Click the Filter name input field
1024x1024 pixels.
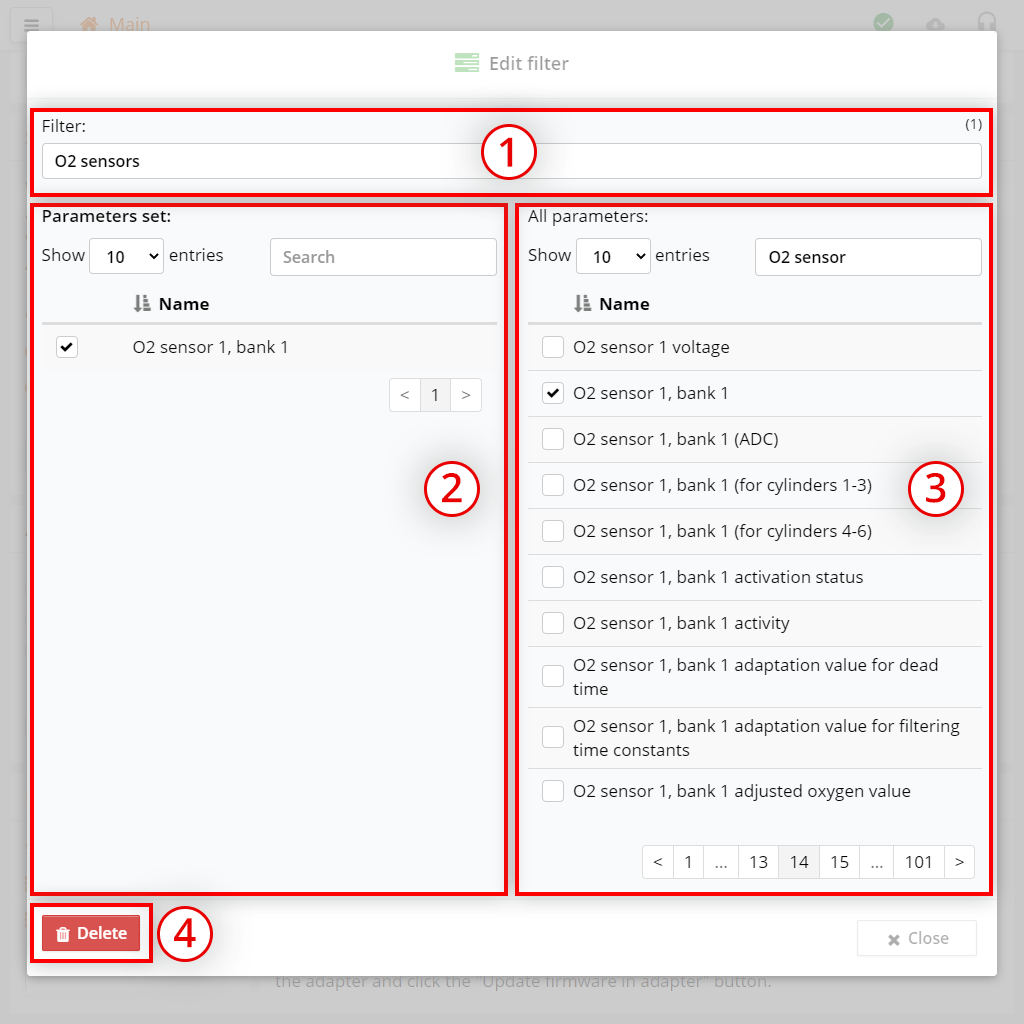click(300, 161)
